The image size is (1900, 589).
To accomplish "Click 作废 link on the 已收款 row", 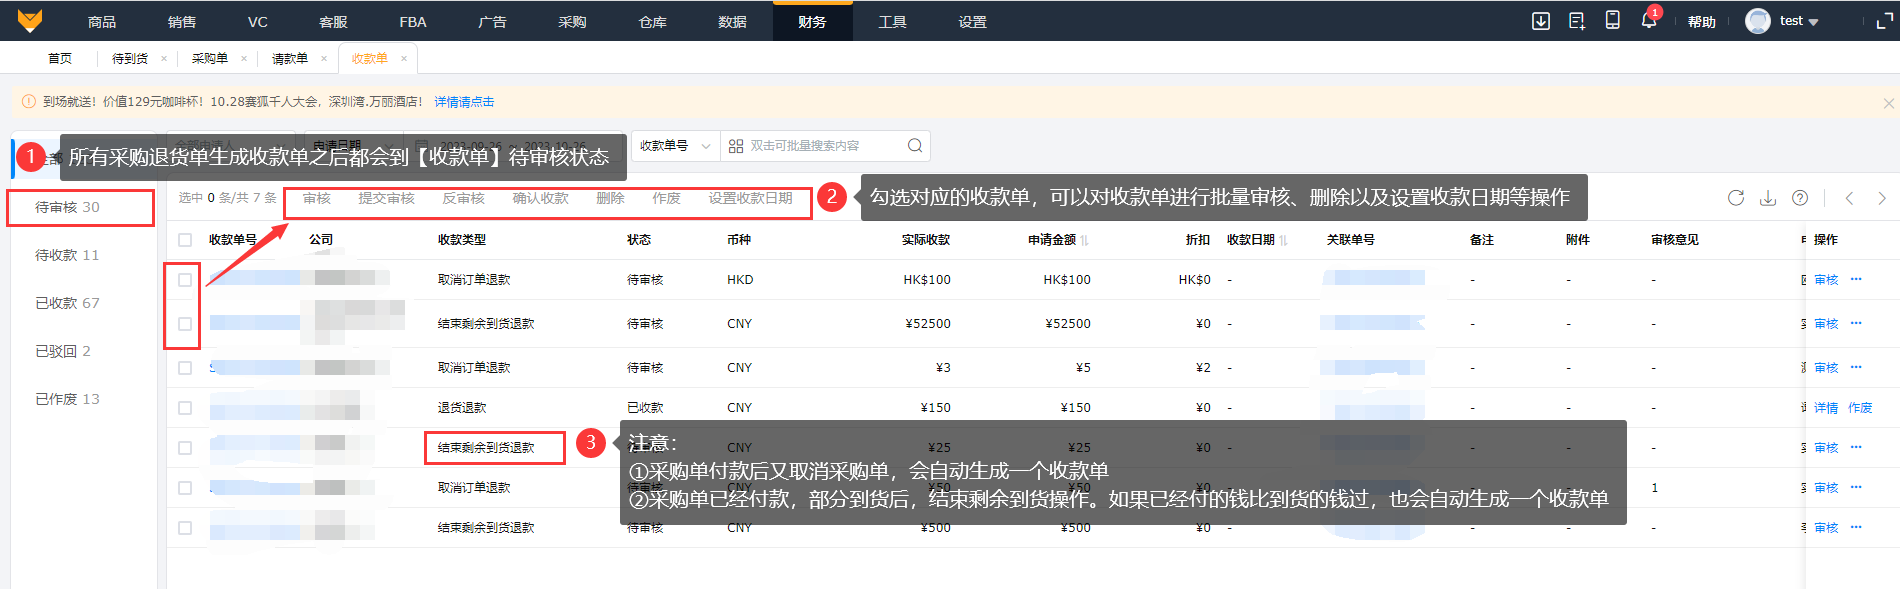I will (1860, 408).
